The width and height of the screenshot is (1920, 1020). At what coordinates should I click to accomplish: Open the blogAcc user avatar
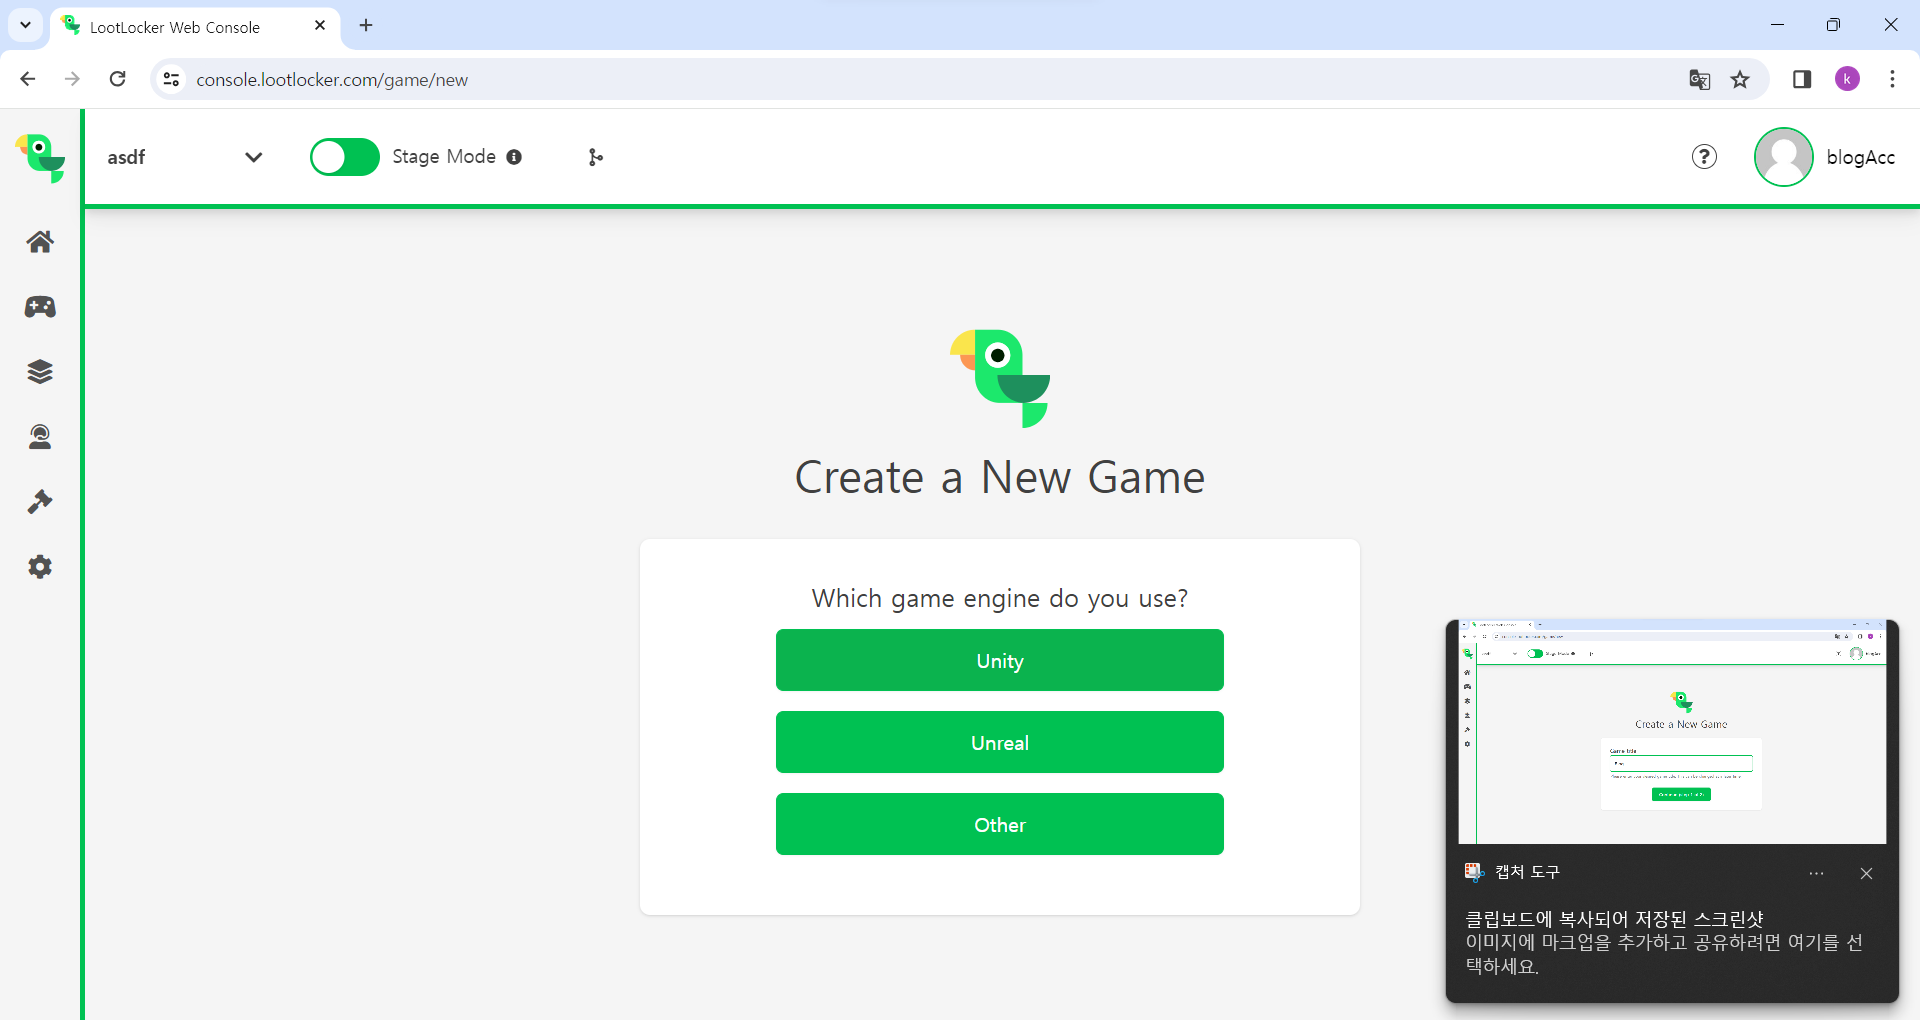click(x=1784, y=157)
